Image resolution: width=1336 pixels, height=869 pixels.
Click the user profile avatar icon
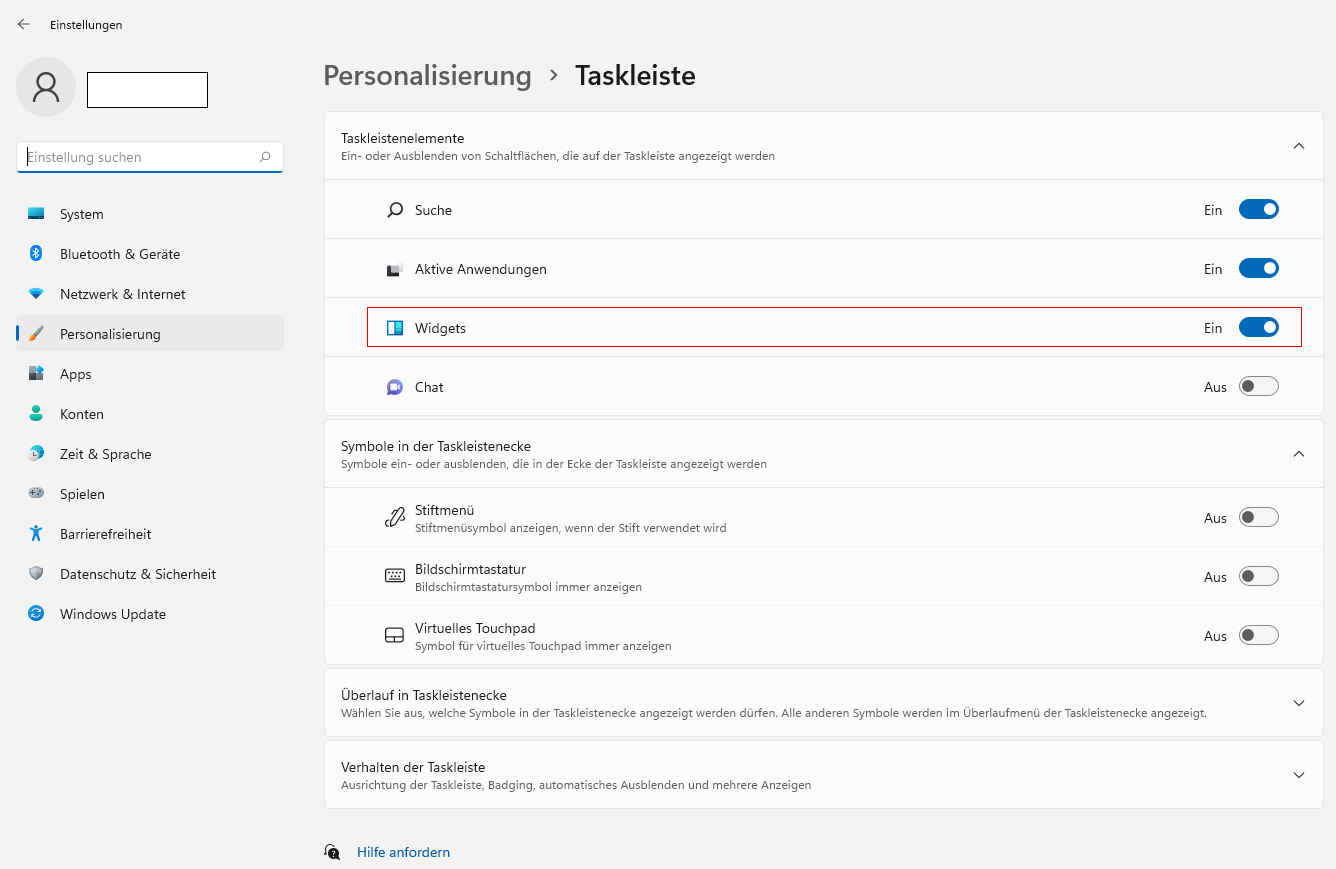[x=46, y=88]
